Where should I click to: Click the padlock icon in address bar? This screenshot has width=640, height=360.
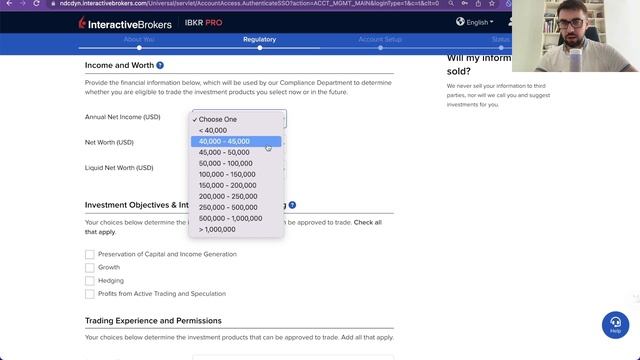click(53, 4)
